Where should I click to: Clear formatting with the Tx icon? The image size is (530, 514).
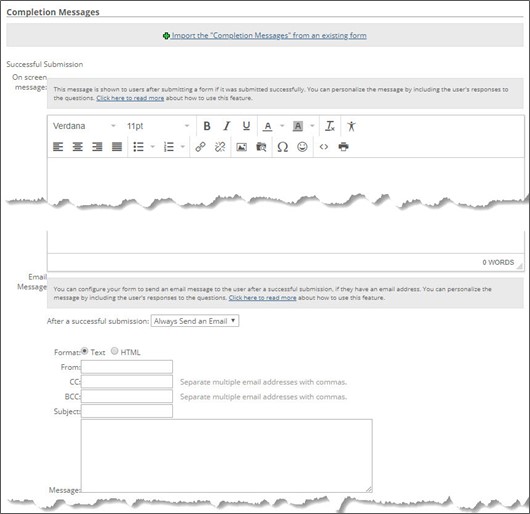330,126
